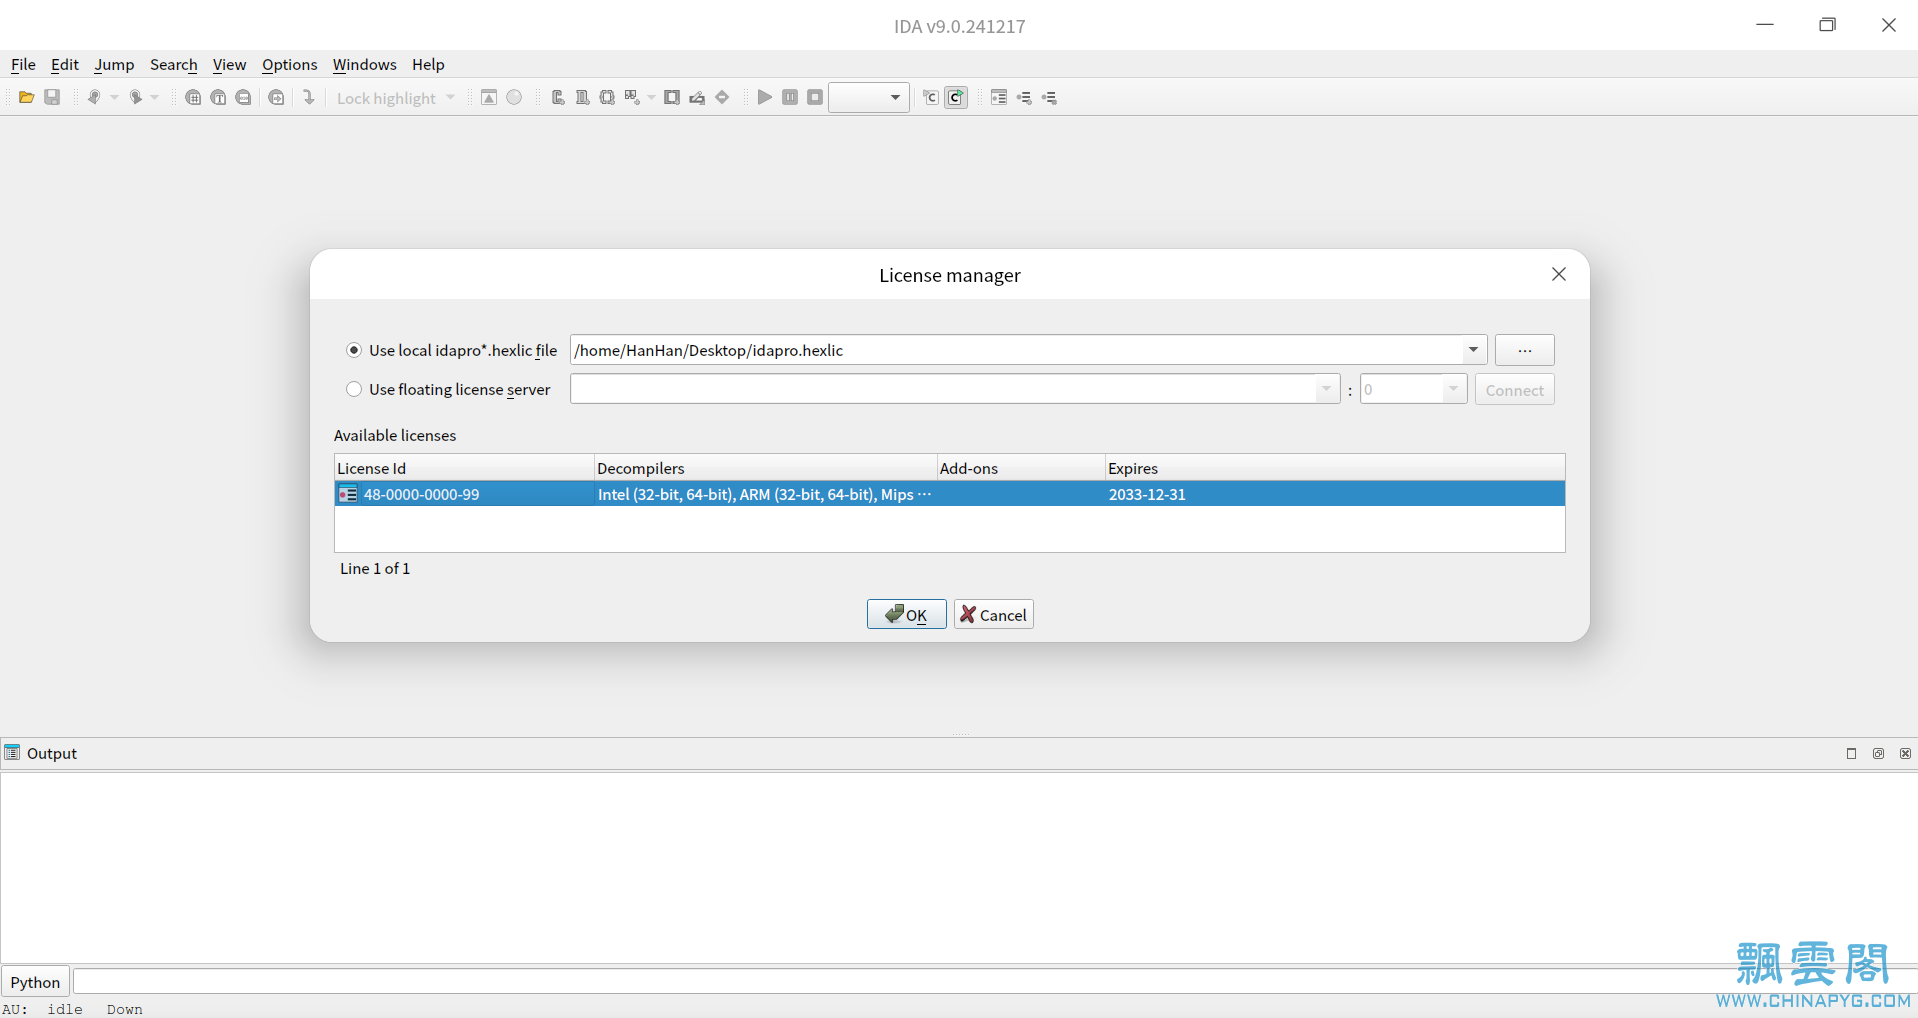Click the grid with arrow toolbar icon
This screenshot has height=1018, width=1918.
pyautogui.click(x=632, y=97)
